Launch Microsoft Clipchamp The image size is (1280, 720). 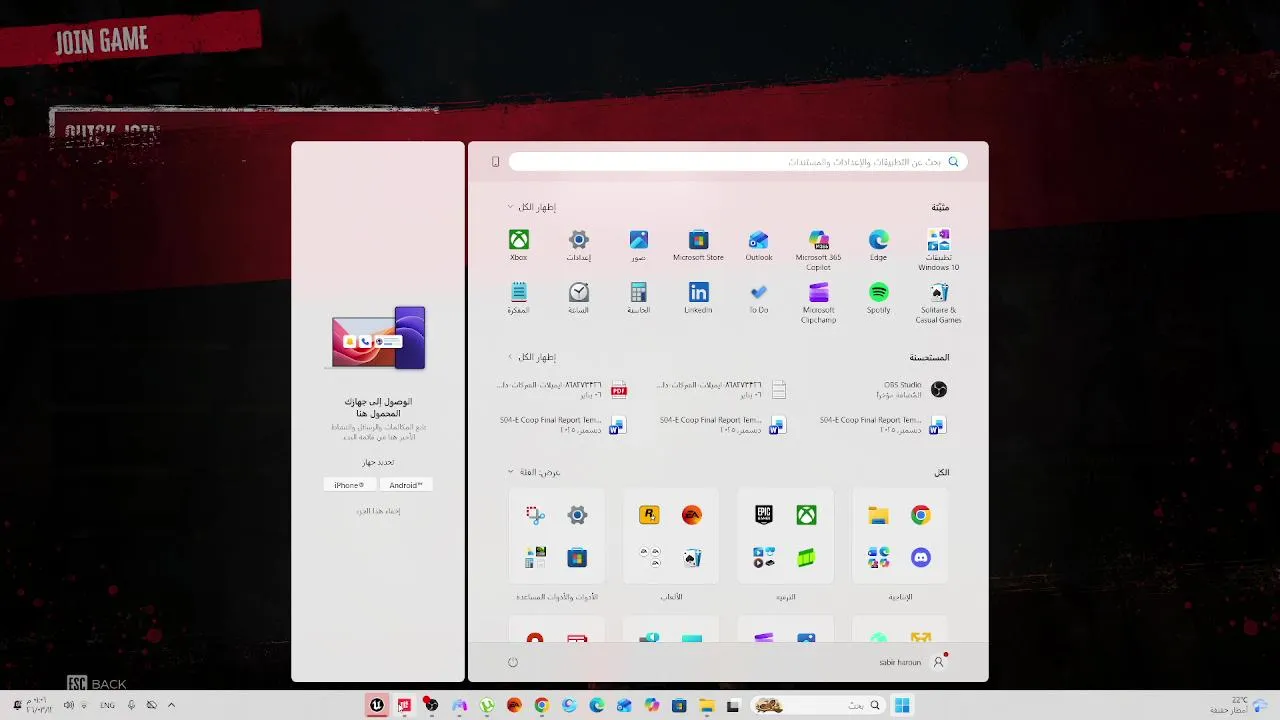[819, 302]
